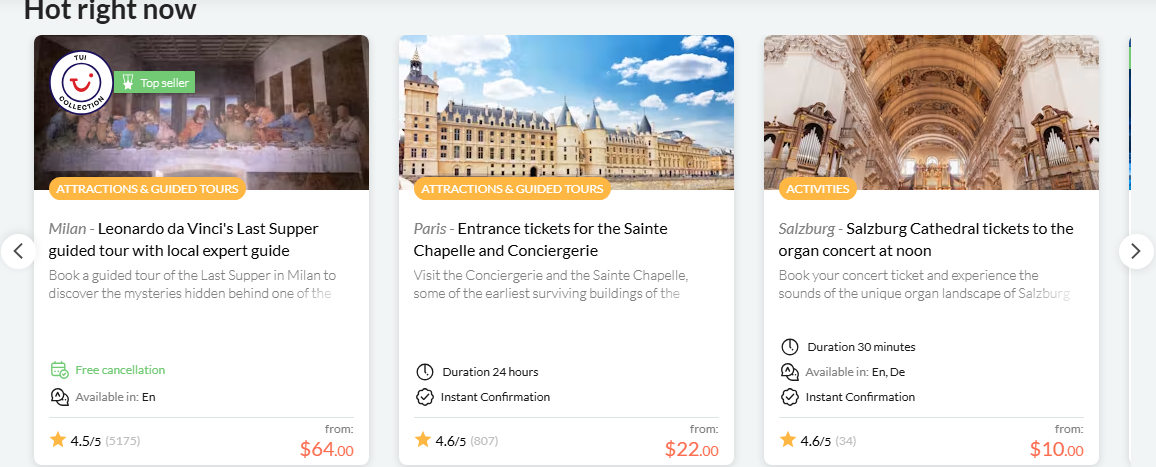Click the clock icon beside Duration 30 minutes

(789, 347)
